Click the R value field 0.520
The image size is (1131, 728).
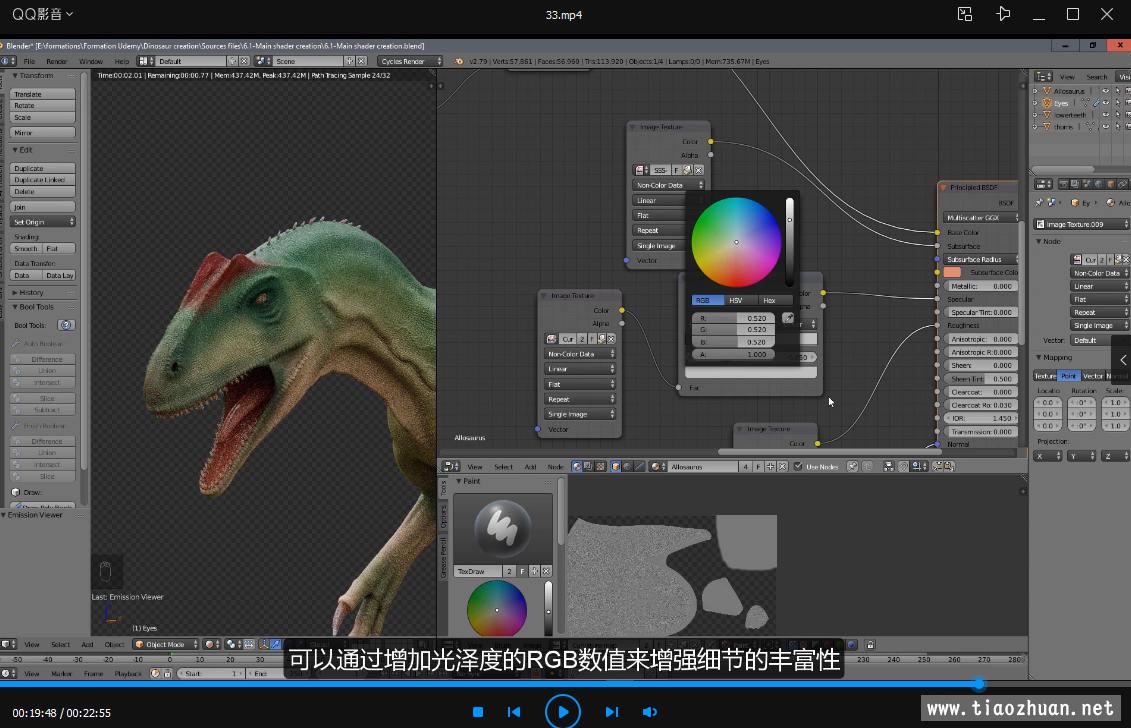coord(733,318)
